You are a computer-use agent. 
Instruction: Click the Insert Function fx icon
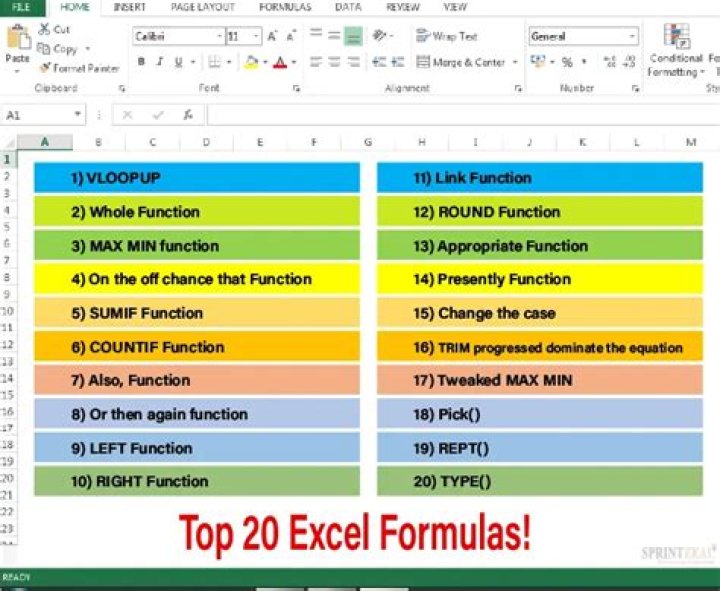click(x=187, y=115)
